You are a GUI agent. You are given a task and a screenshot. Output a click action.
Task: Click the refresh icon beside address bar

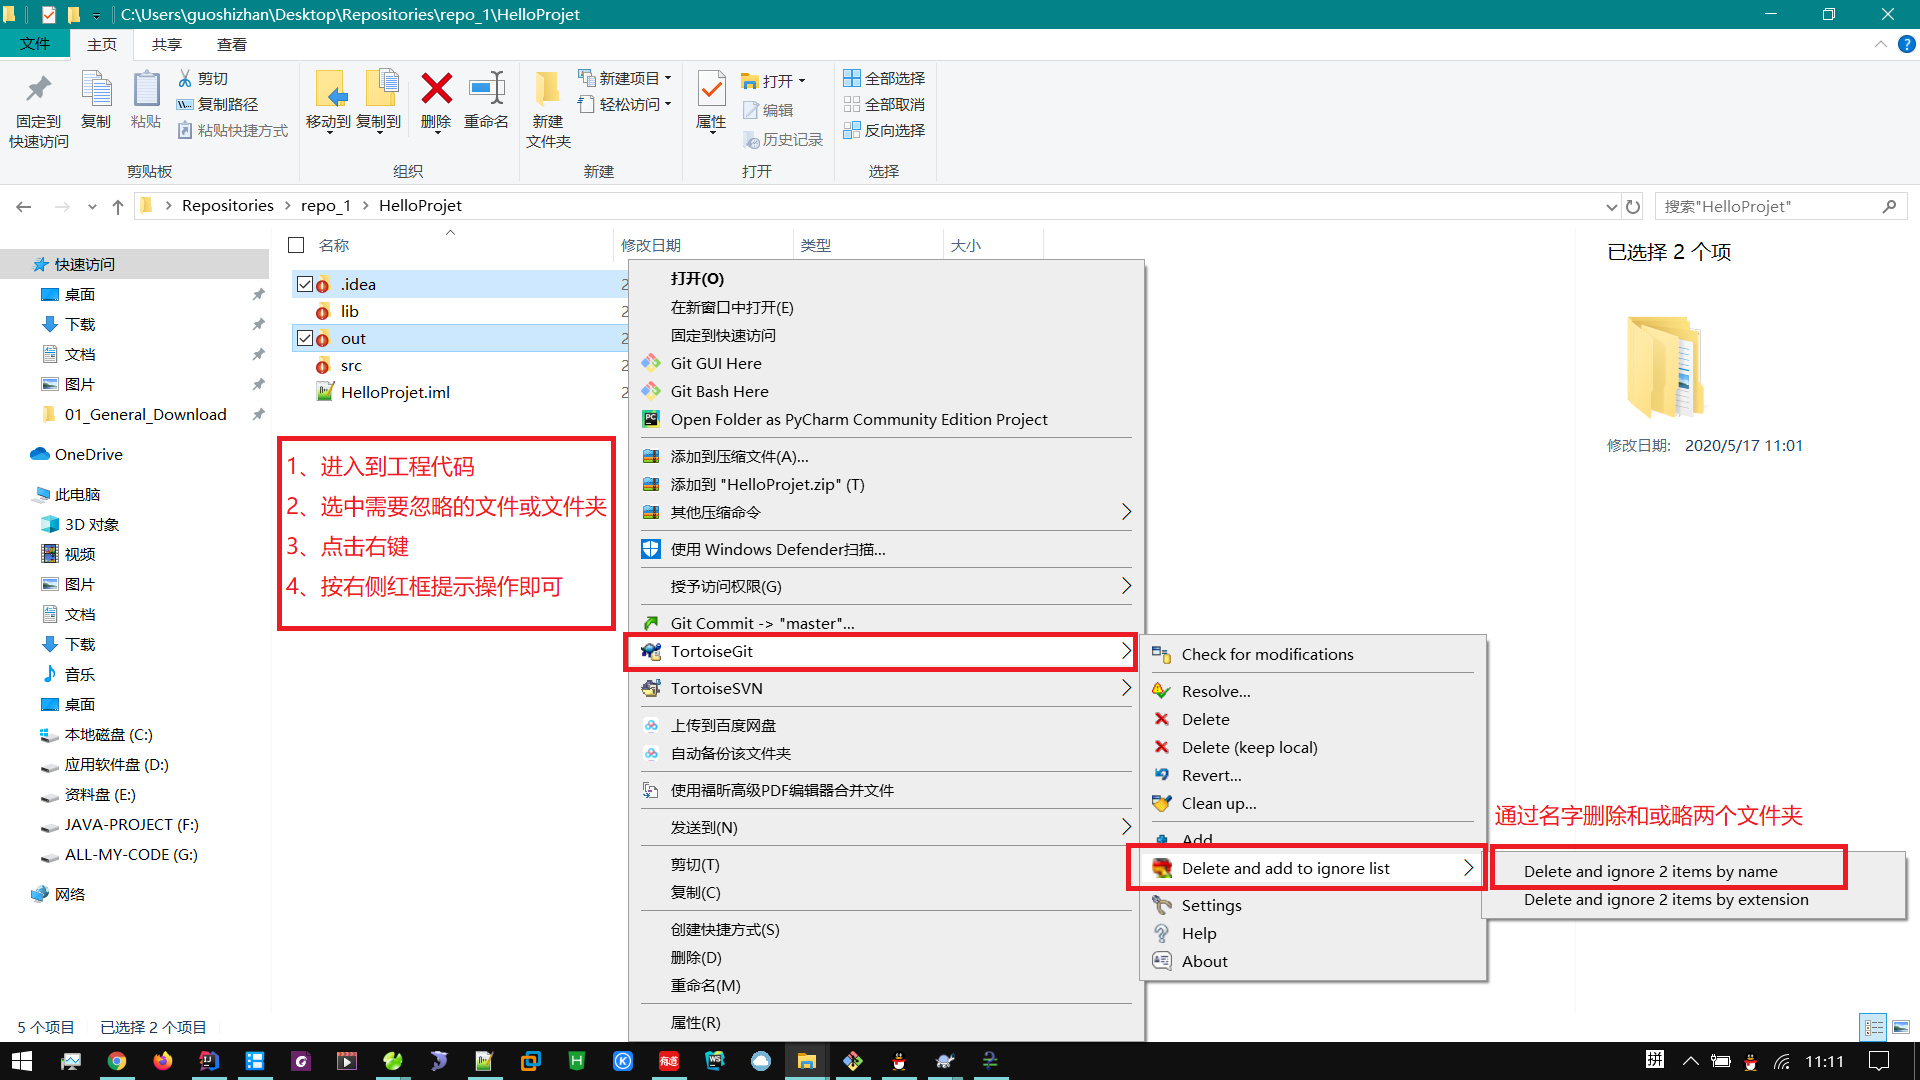[x=1633, y=207]
